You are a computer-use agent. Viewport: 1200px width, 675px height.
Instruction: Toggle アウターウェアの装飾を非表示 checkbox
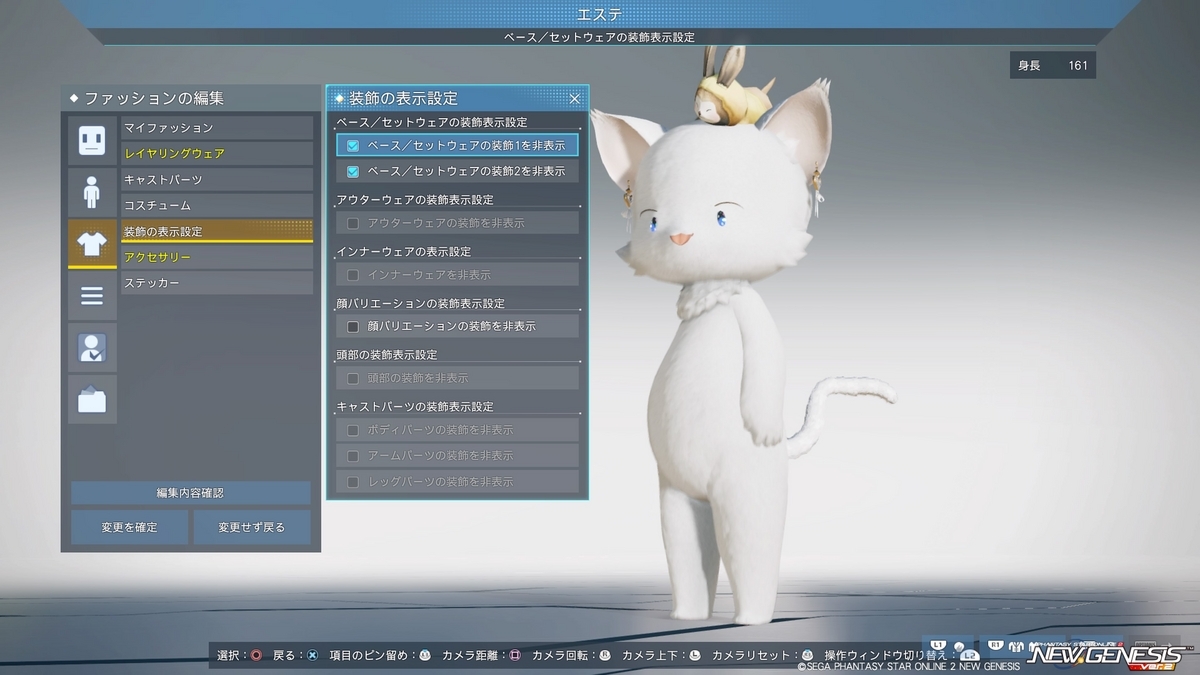pyautogui.click(x=352, y=223)
